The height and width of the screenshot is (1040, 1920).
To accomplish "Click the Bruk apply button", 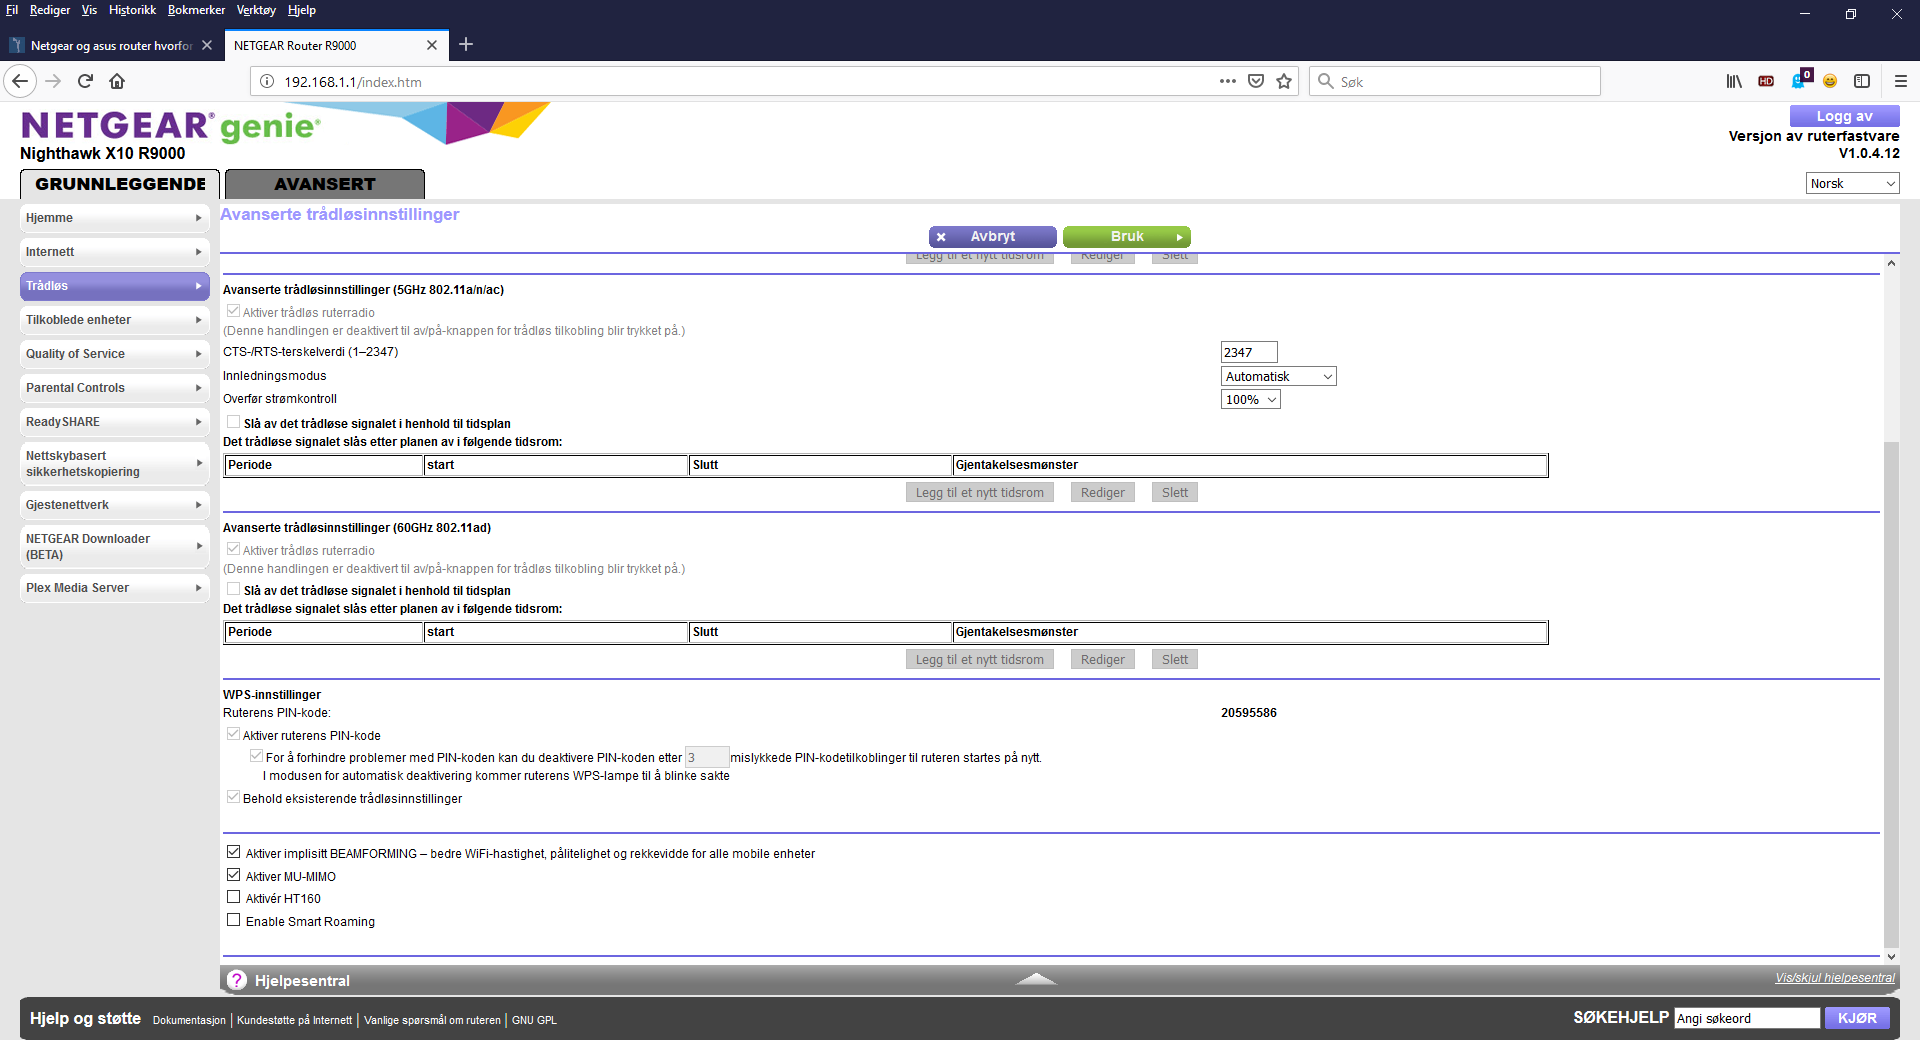I will (1127, 236).
